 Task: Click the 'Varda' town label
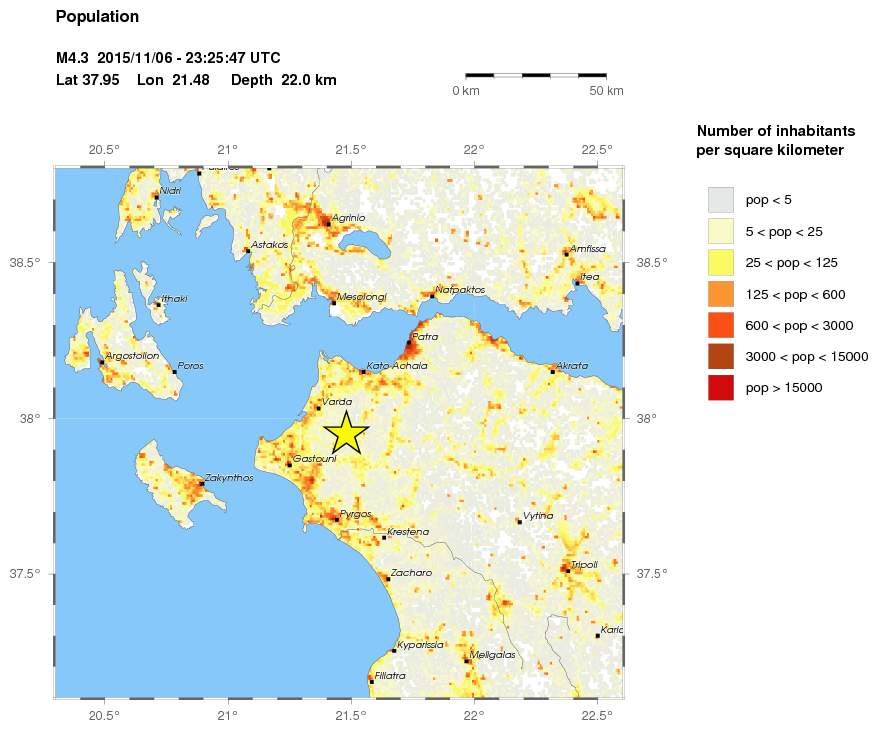pyautogui.click(x=337, y=402)
